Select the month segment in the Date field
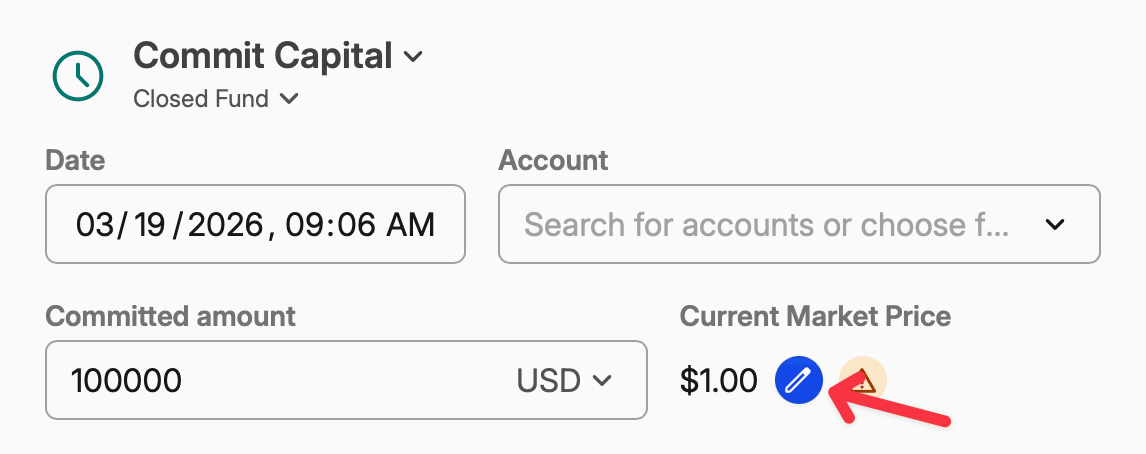Image resolution: width=1146 pixels, height=454 pixels. tap(96, 224)
